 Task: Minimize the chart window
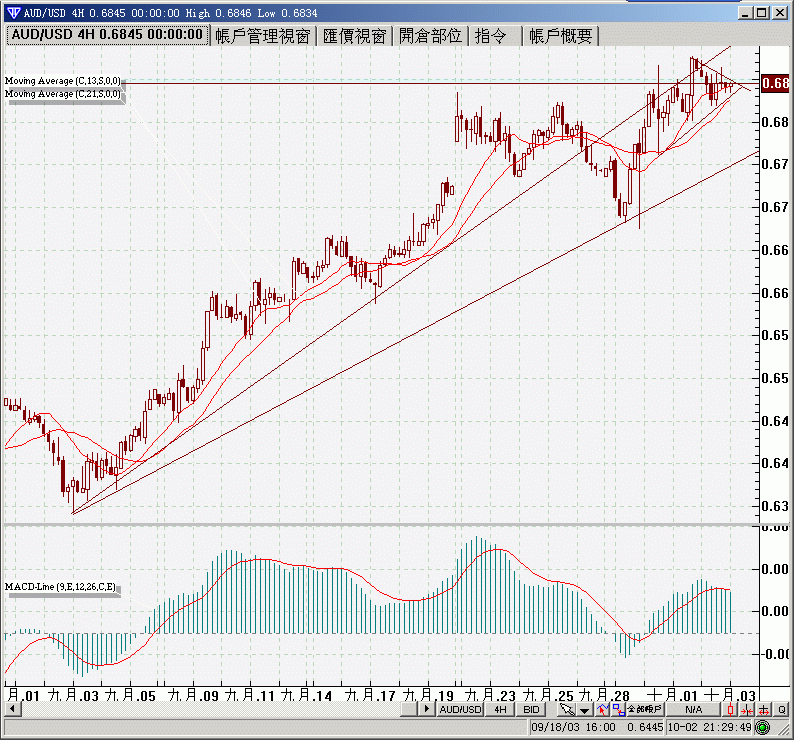tap(744, 13)
